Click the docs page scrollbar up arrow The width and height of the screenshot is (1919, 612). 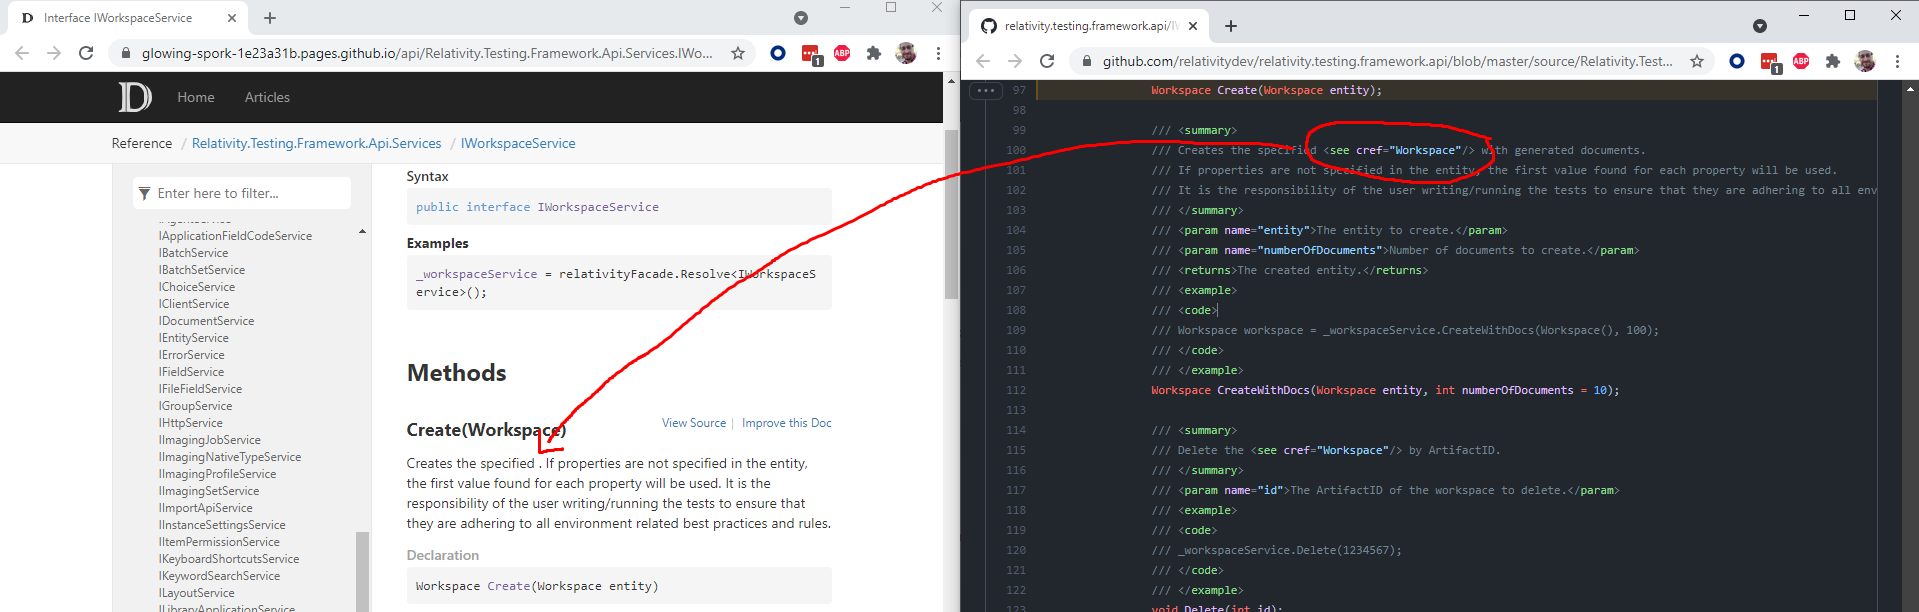click(951, 81)
